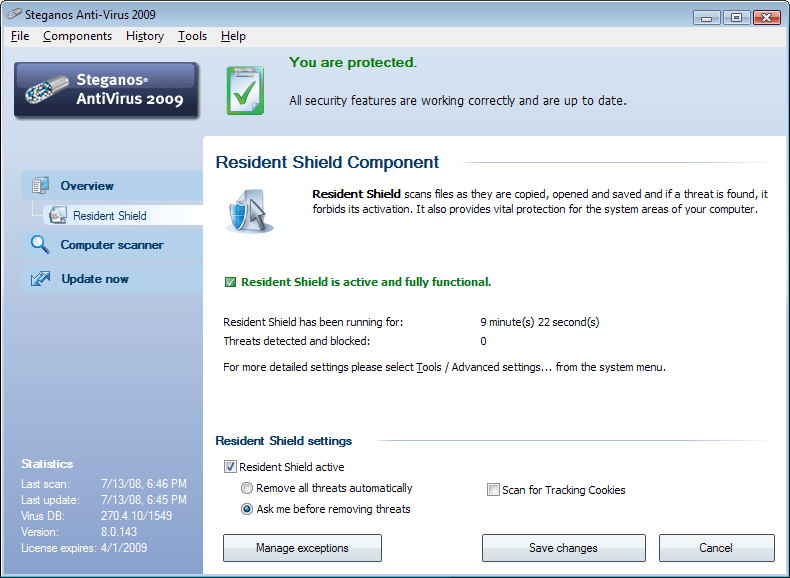
Task: Minimize the Steganos Anti-Virus window
Action: point(706,18)
